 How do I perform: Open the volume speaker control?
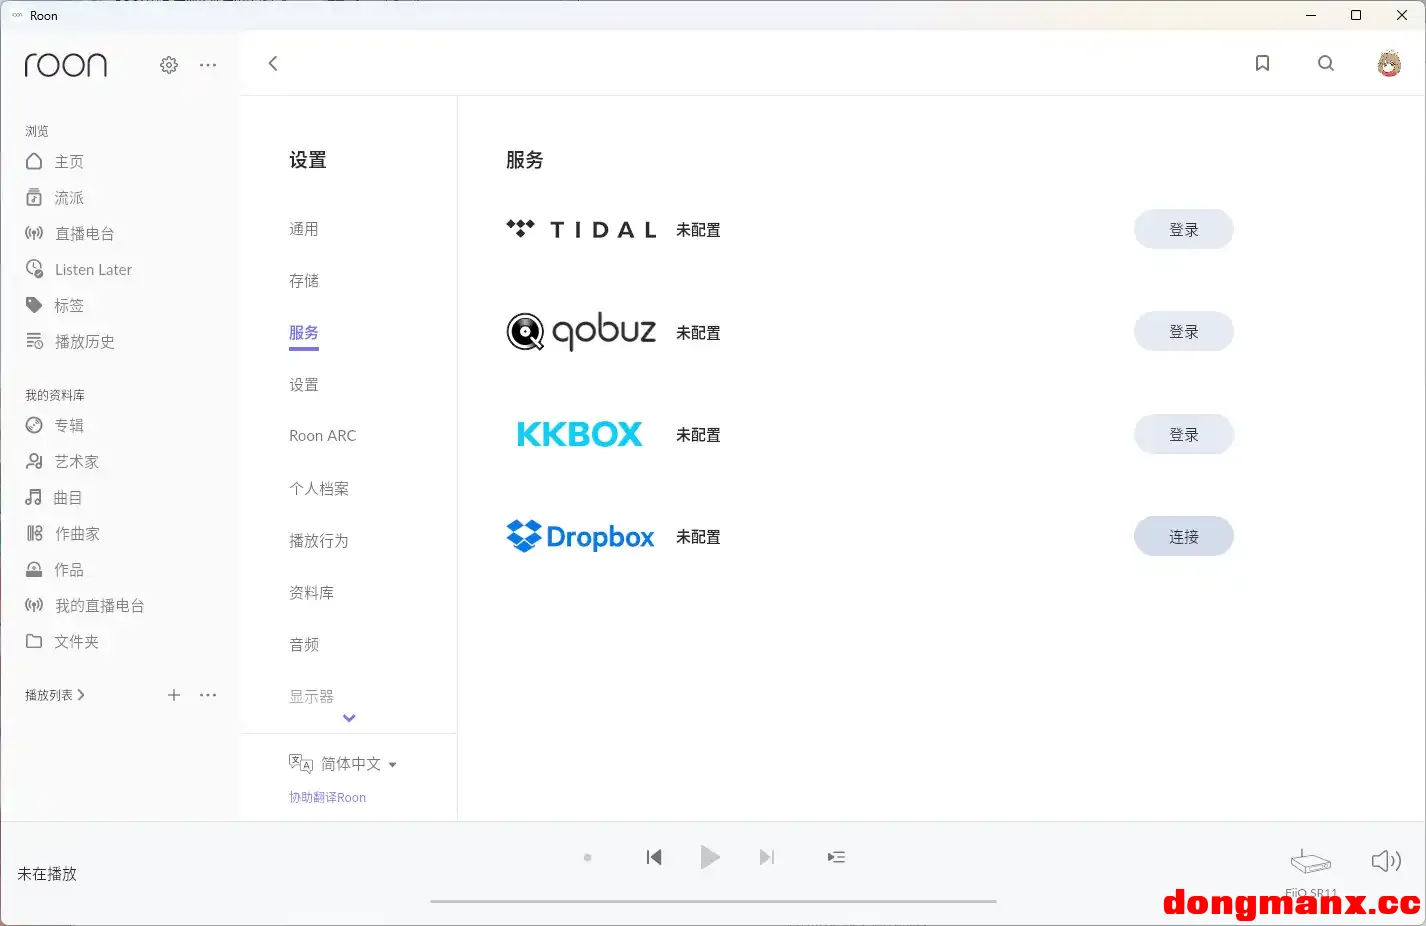tap(1385, 861)
